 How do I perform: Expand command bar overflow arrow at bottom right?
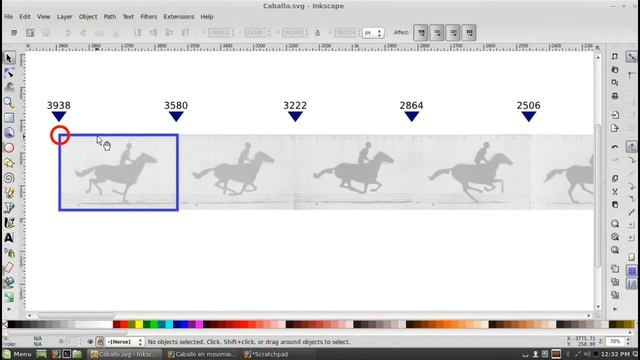click(x=615, y=309)
